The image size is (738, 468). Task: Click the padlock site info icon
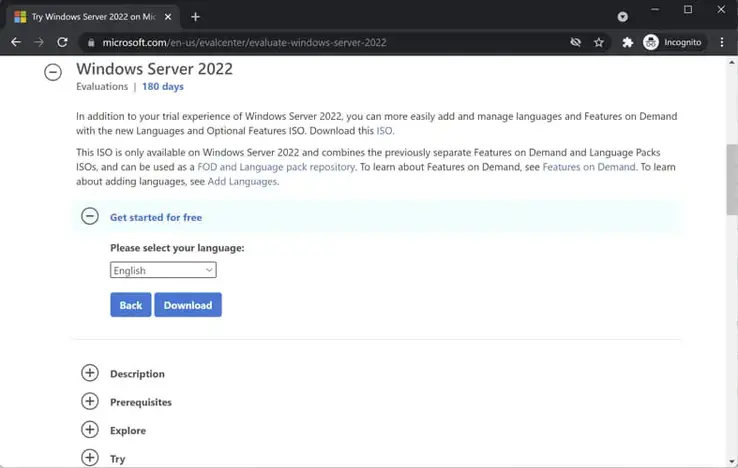(x=91, y=42)
